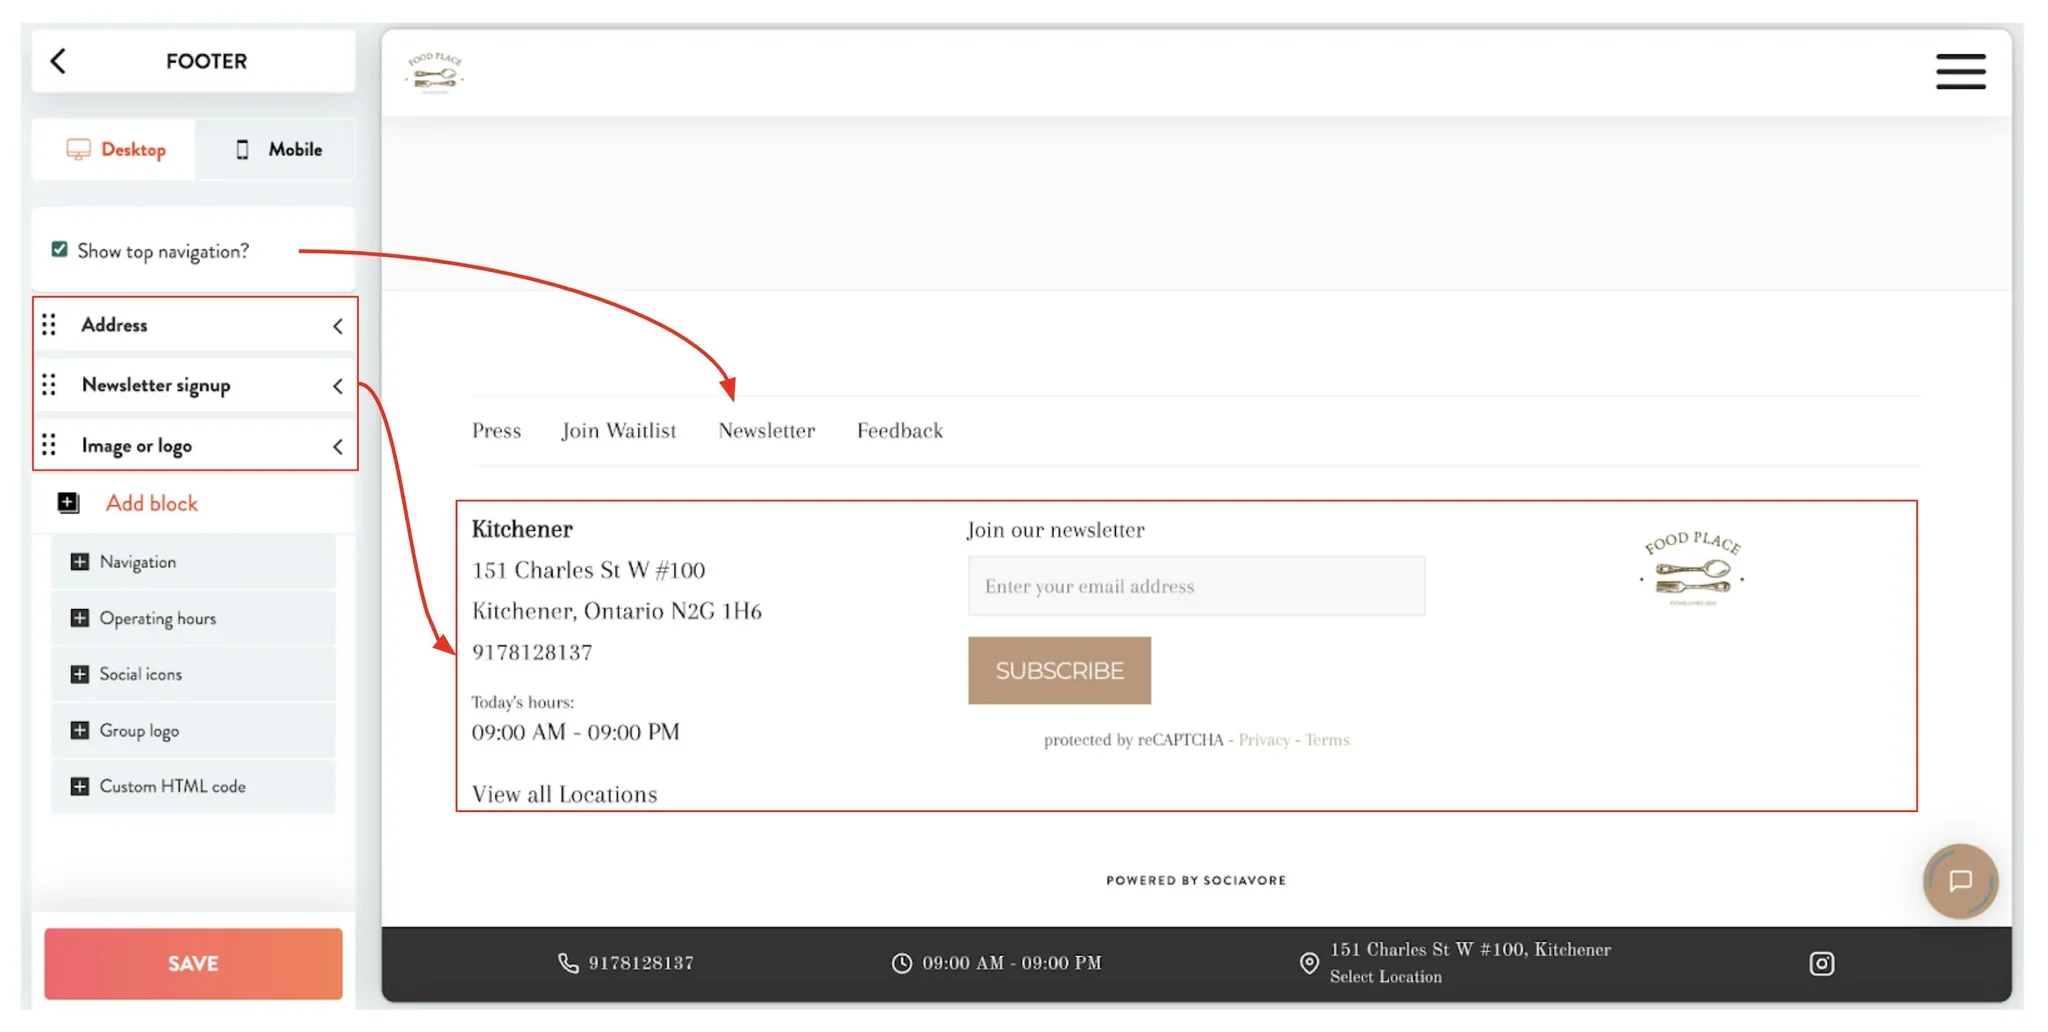Click the drag handle of Image or logo block
The height and width of the screenshot is (1032, 2048).
[49, 445]
